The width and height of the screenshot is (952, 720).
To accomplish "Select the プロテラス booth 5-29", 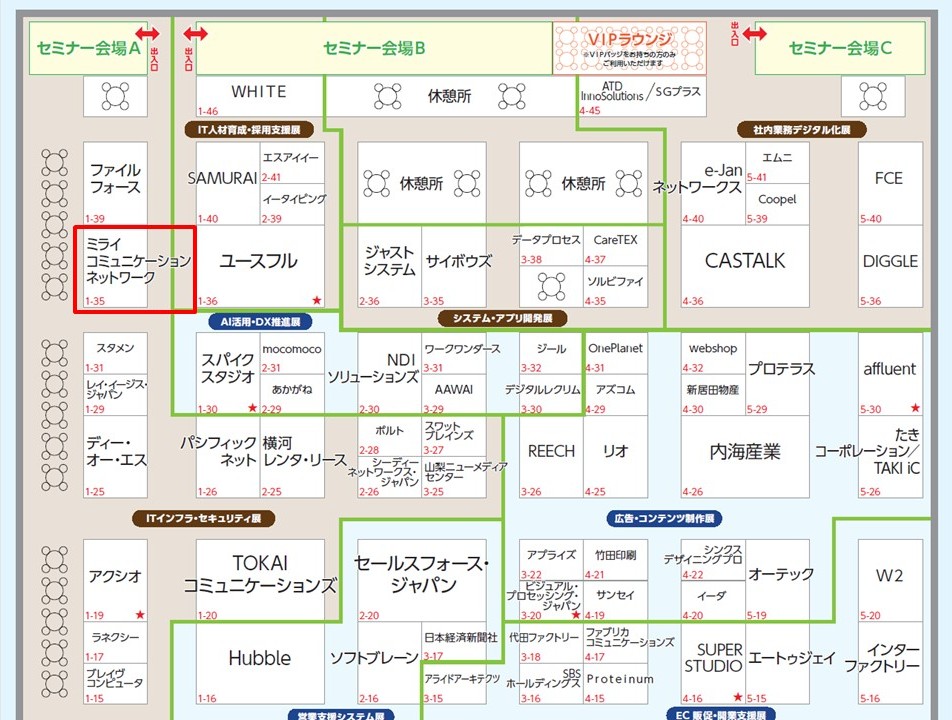I will click(777, 373).
